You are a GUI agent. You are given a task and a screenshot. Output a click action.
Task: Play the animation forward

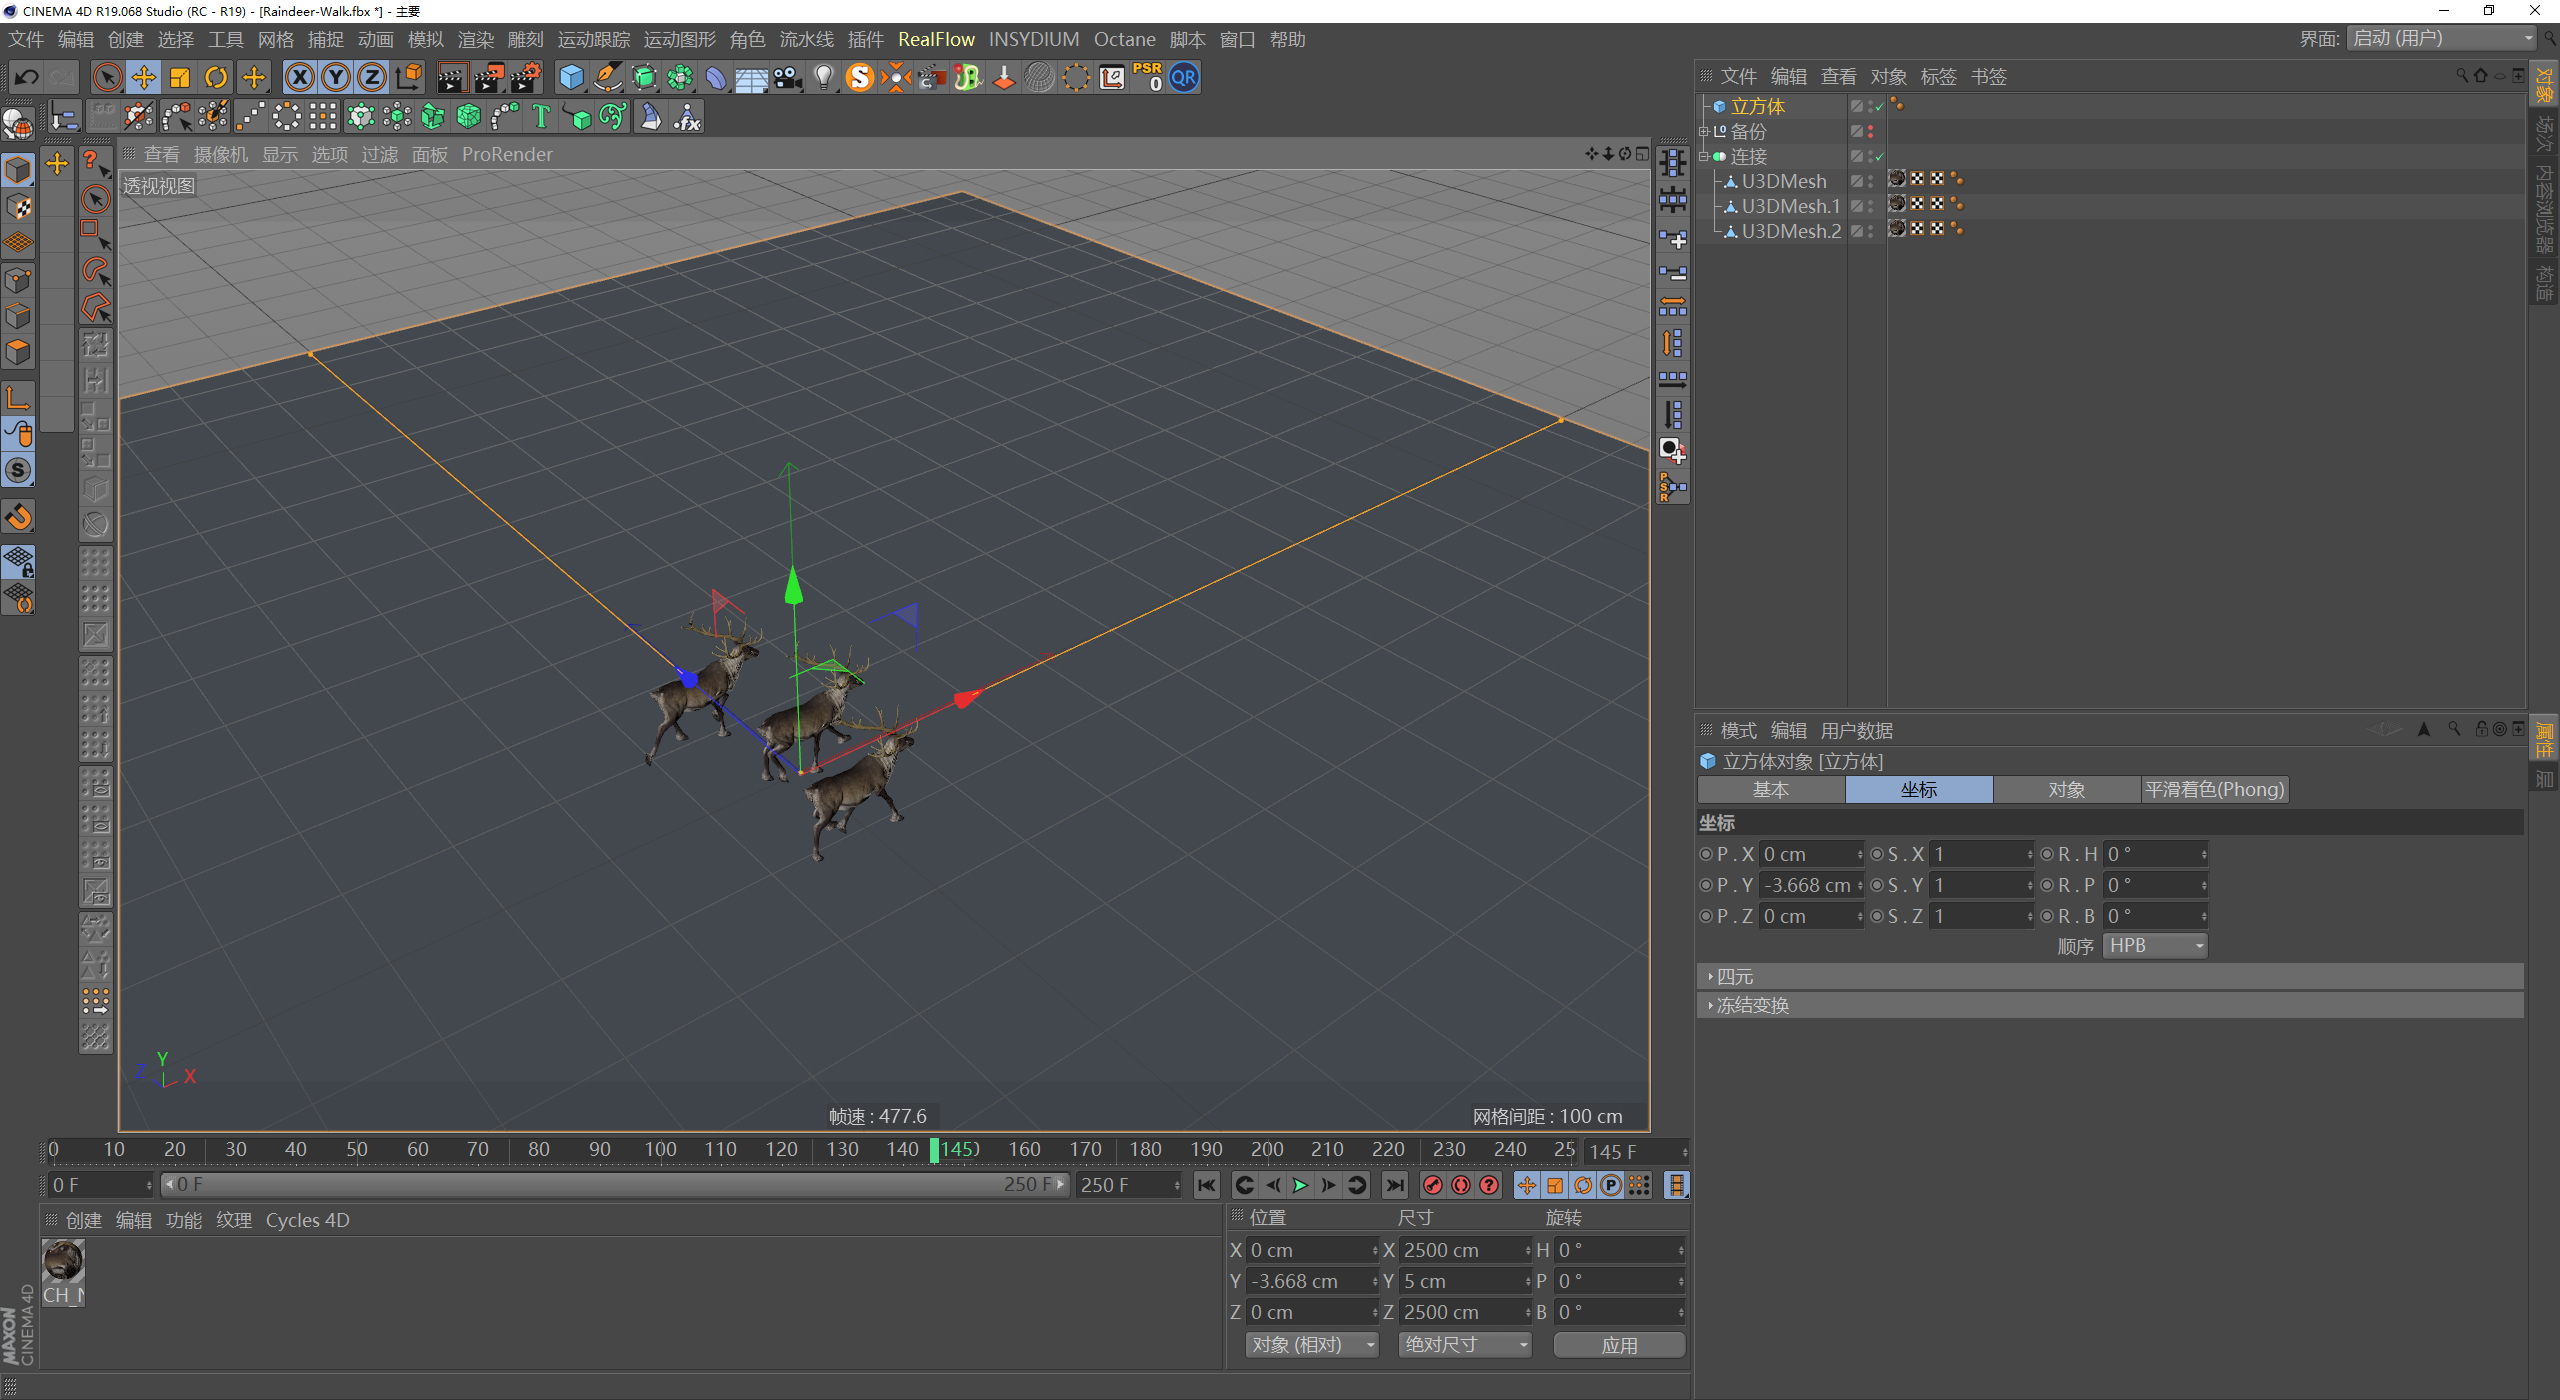pos(1300,1185)
